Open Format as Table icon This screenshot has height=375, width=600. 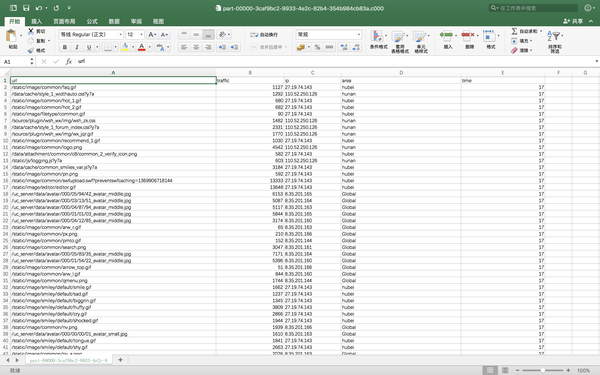tap(398, 37)
